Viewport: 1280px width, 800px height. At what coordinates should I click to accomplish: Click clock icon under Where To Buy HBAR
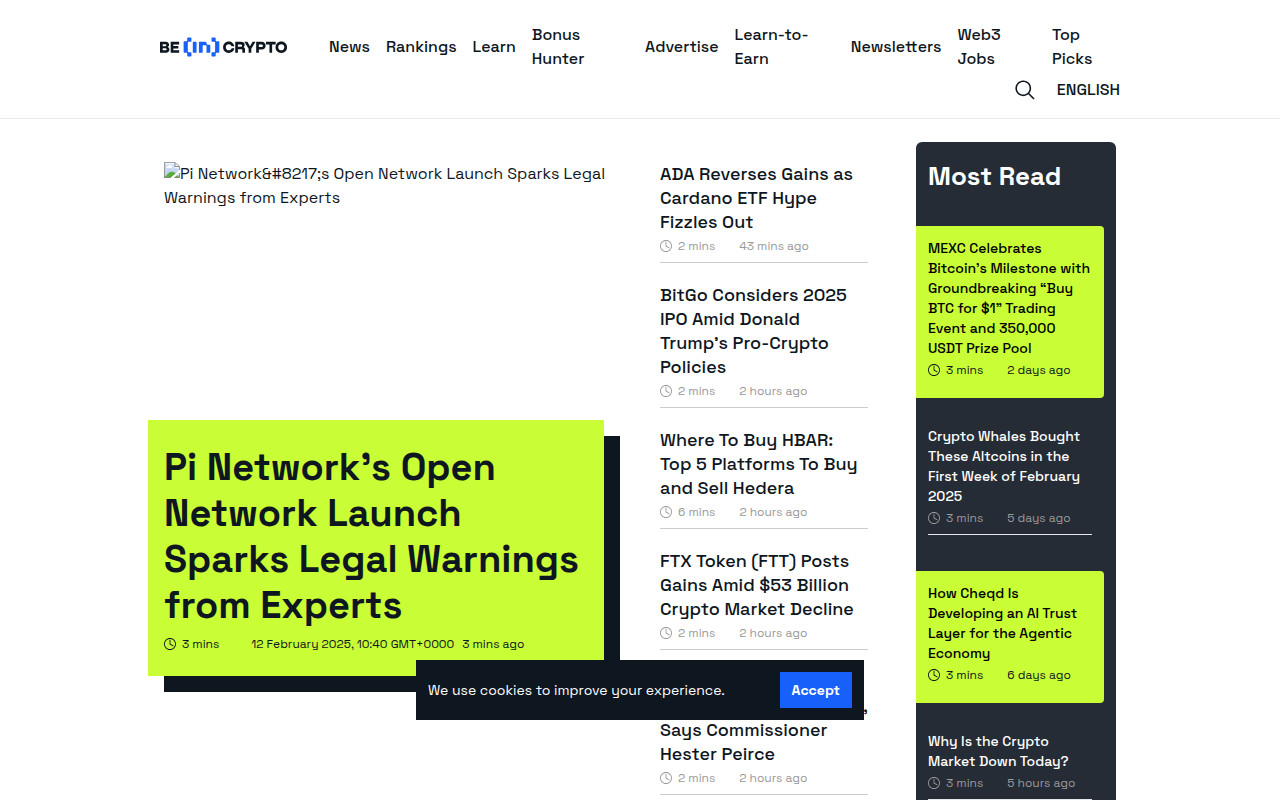(666, 512)
